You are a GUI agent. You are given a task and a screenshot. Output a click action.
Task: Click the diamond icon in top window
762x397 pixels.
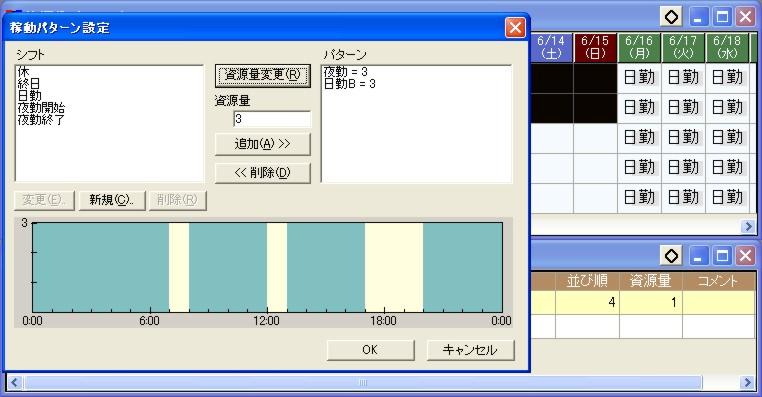[672, 17]
